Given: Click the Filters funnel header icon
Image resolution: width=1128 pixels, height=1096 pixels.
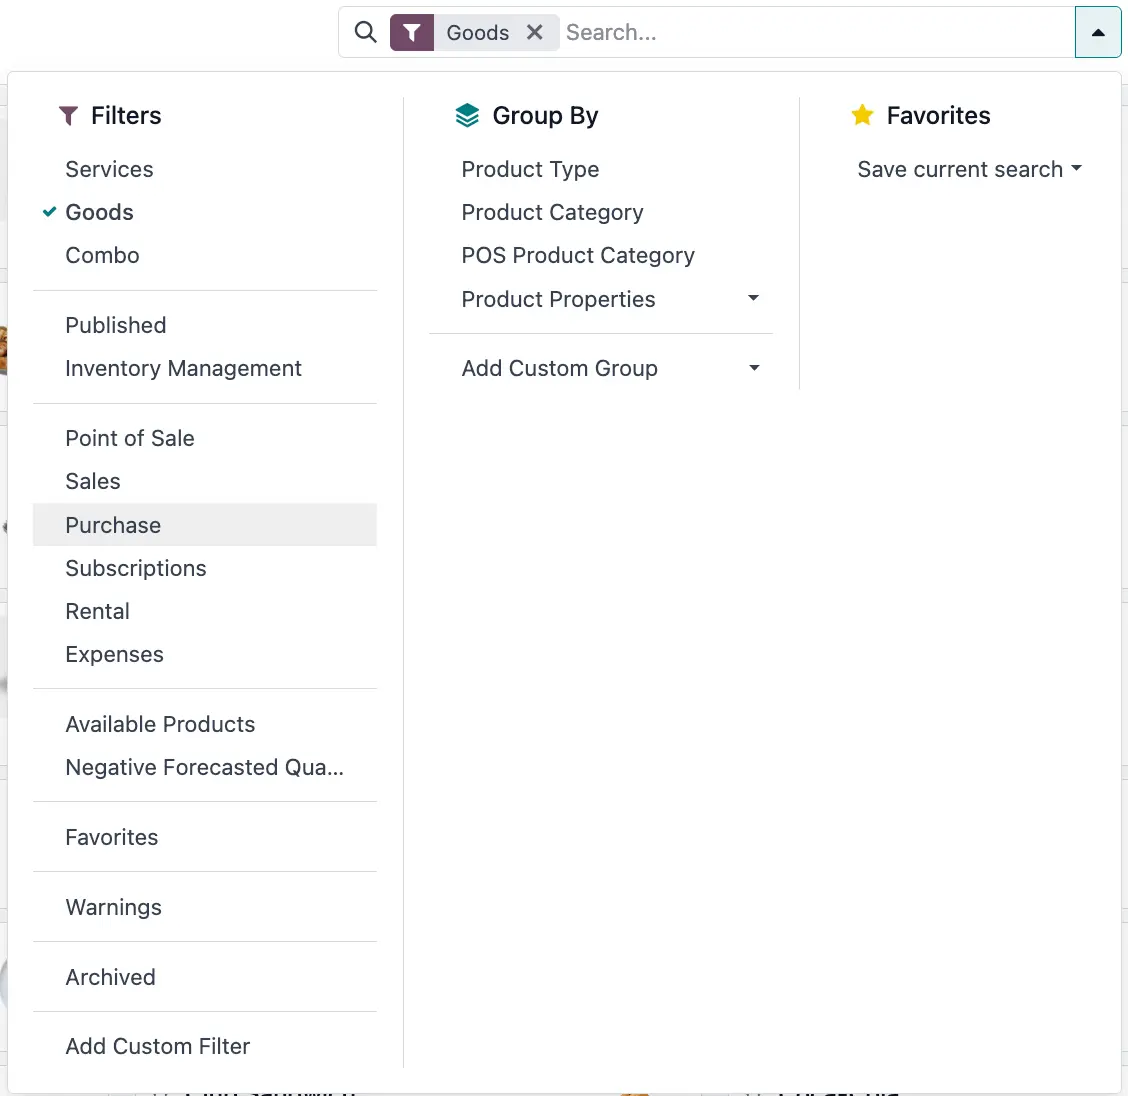Looking at the screenshot, I should pos(68,116).
